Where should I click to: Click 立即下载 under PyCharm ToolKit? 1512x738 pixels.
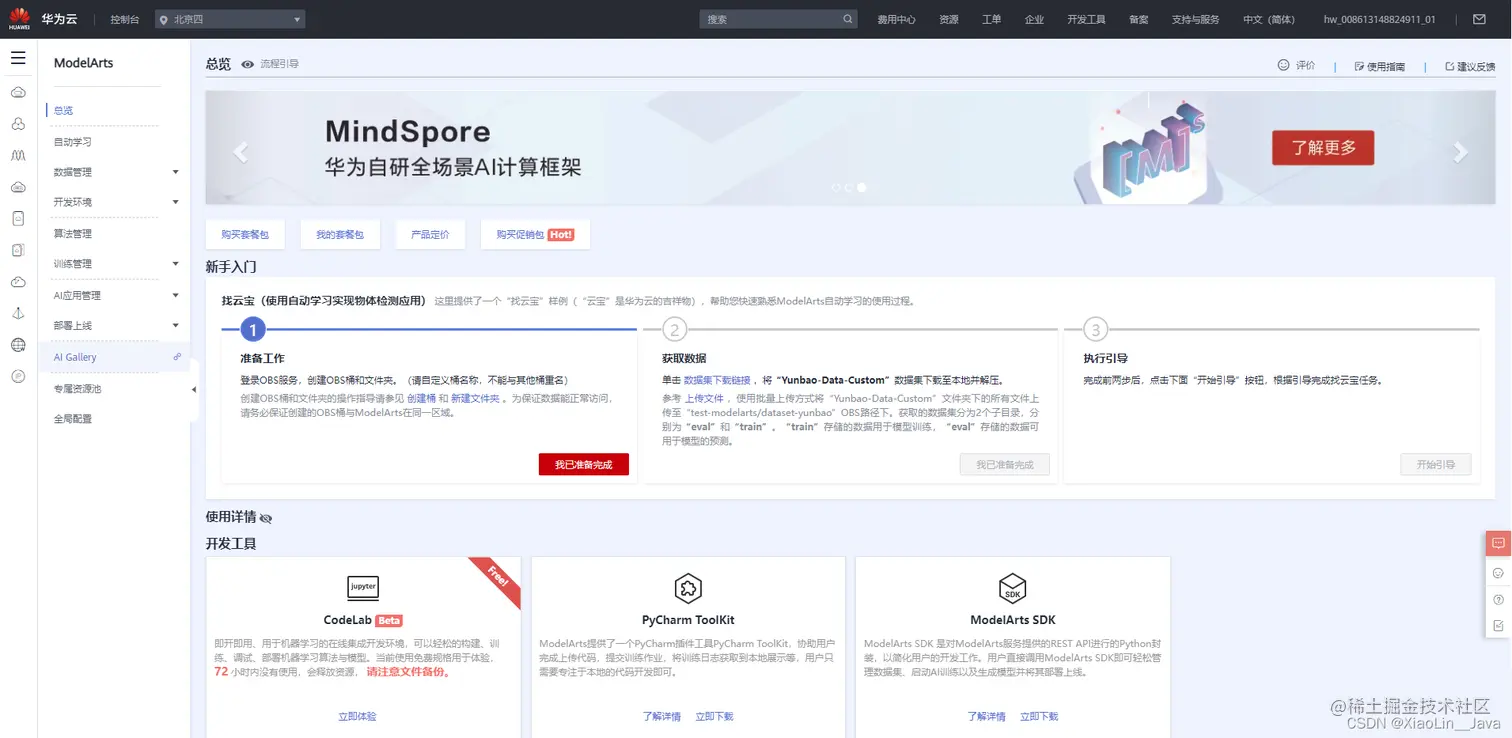tap(714, 716)
